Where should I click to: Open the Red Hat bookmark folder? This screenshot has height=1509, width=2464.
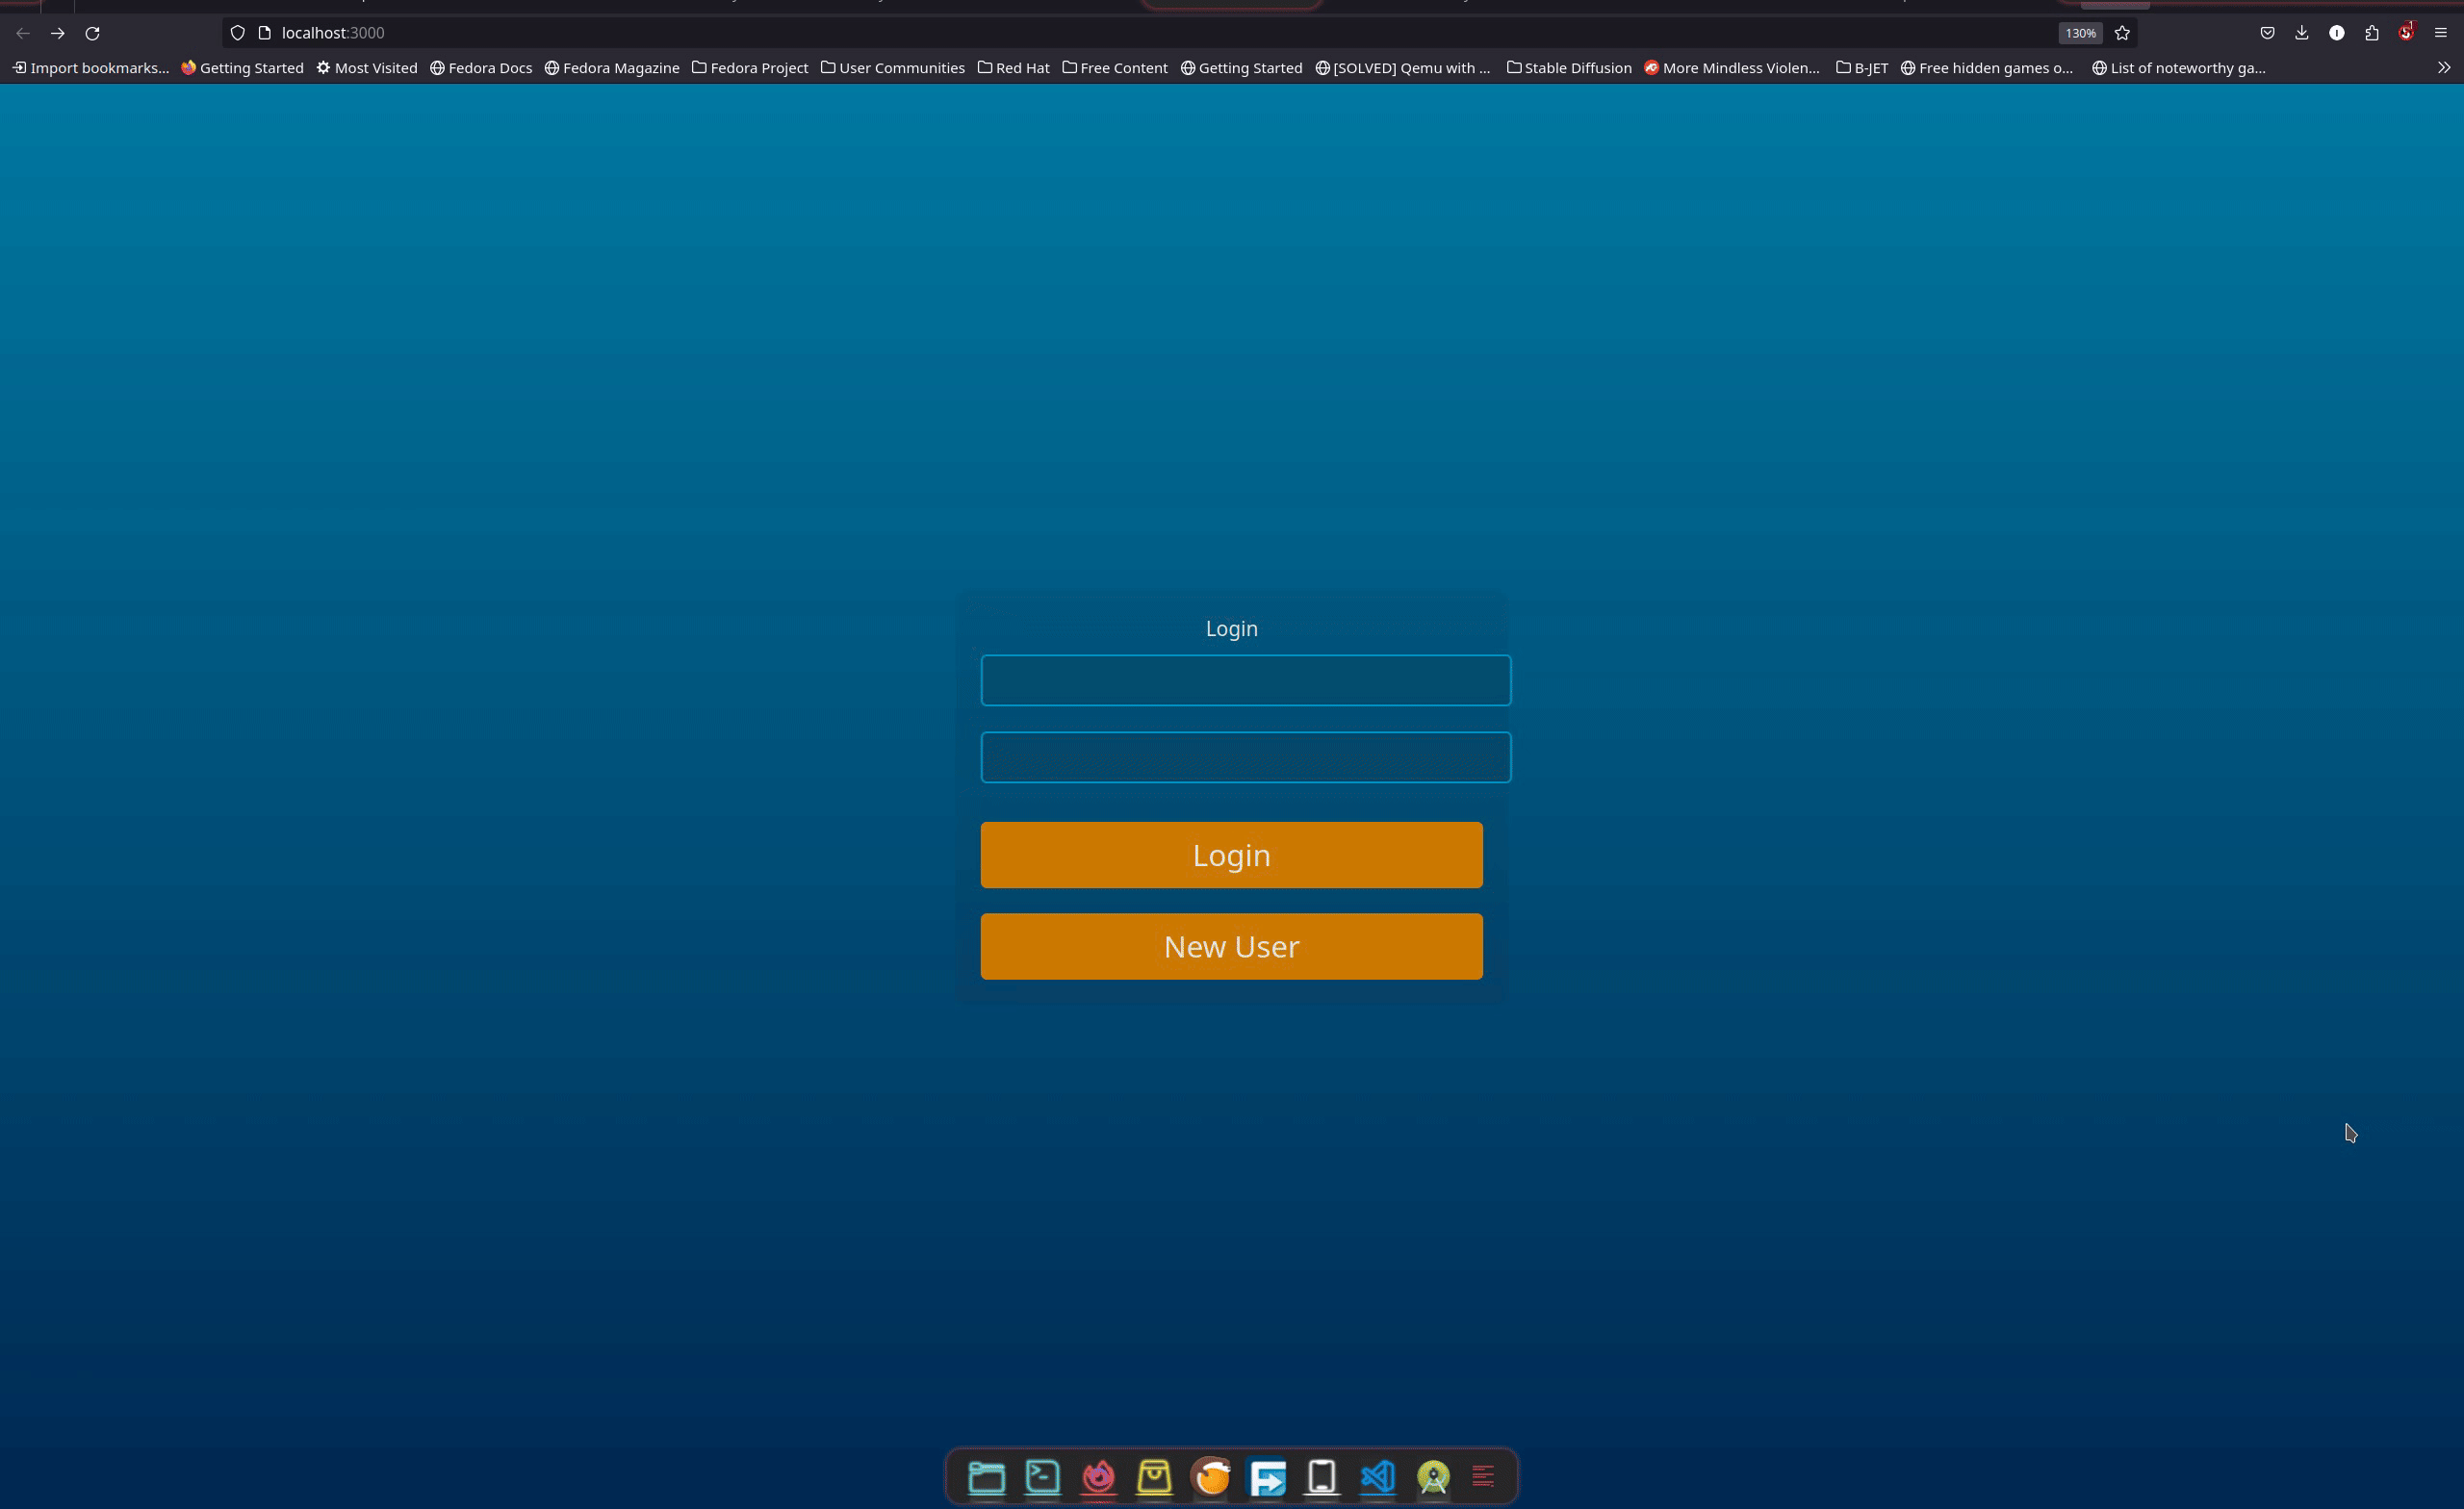[x=1013, y=68]
